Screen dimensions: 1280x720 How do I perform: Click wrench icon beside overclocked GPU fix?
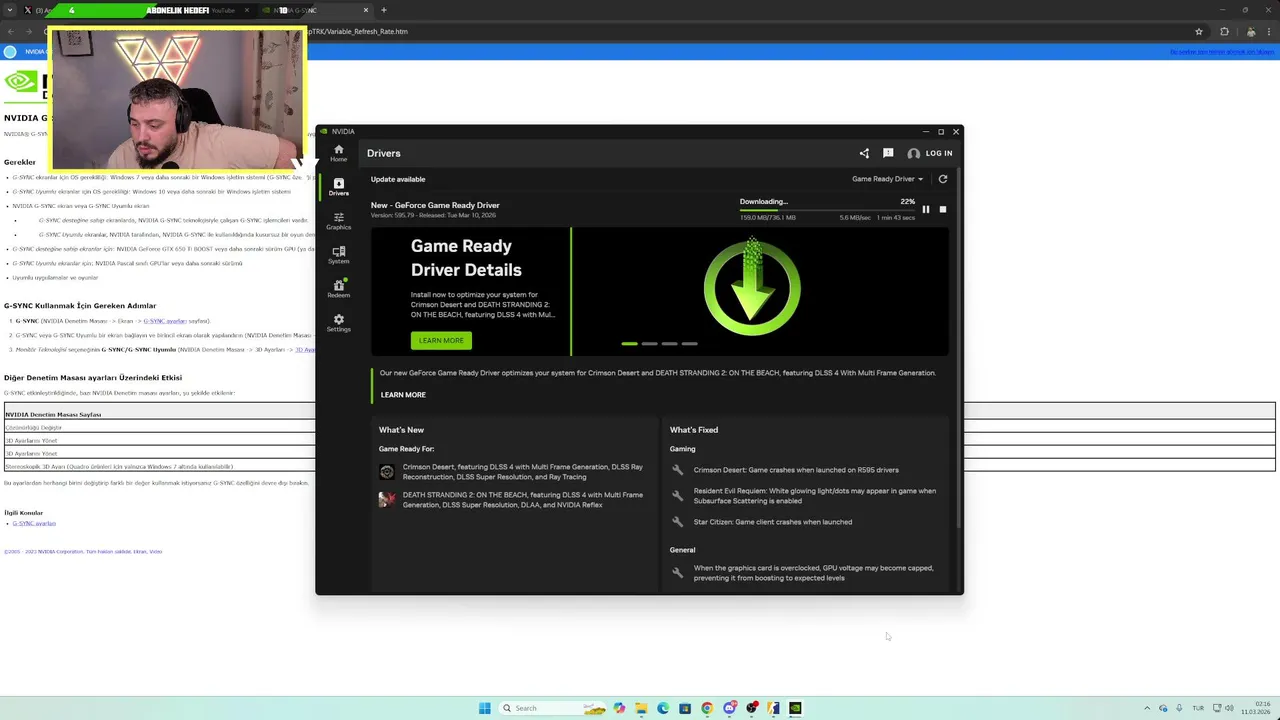677,573
